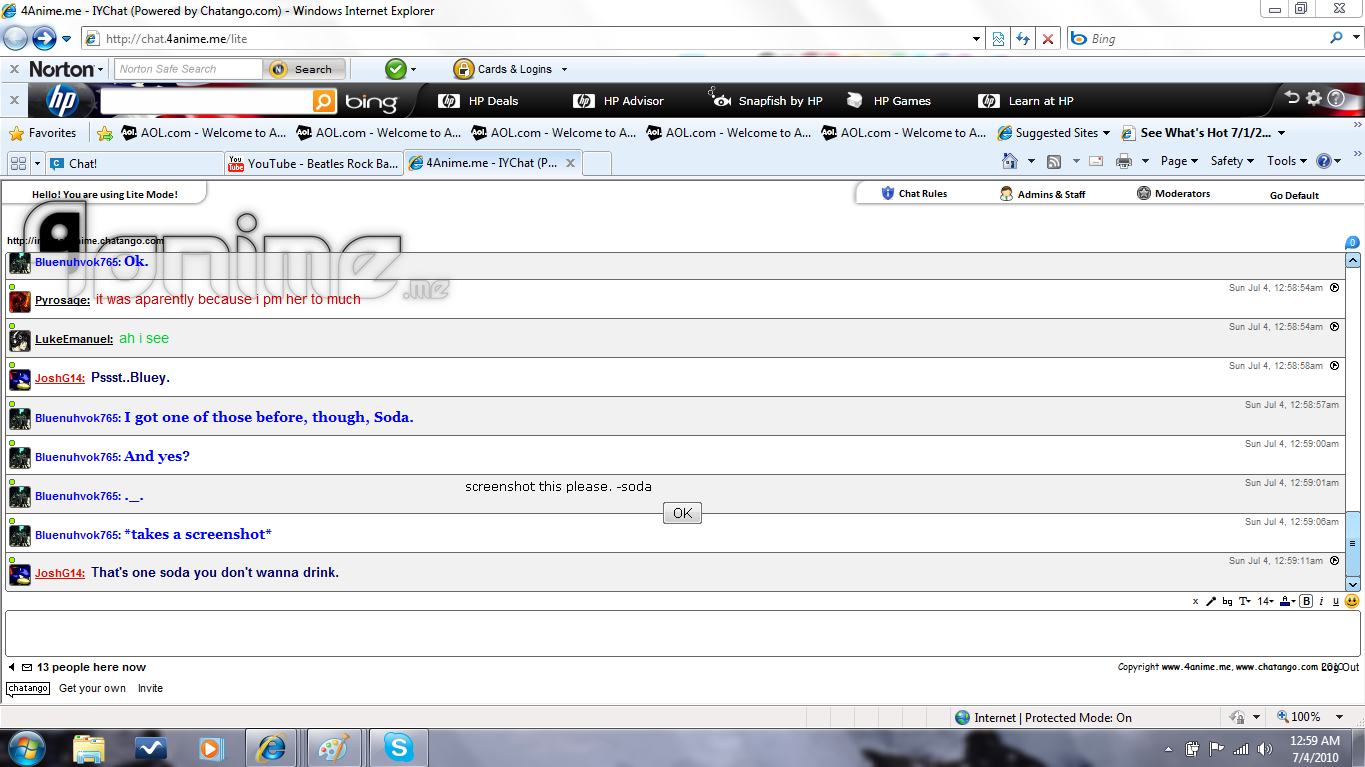
Task: Close the 4Anime.me IYChat tab
Action: point(570,163)
